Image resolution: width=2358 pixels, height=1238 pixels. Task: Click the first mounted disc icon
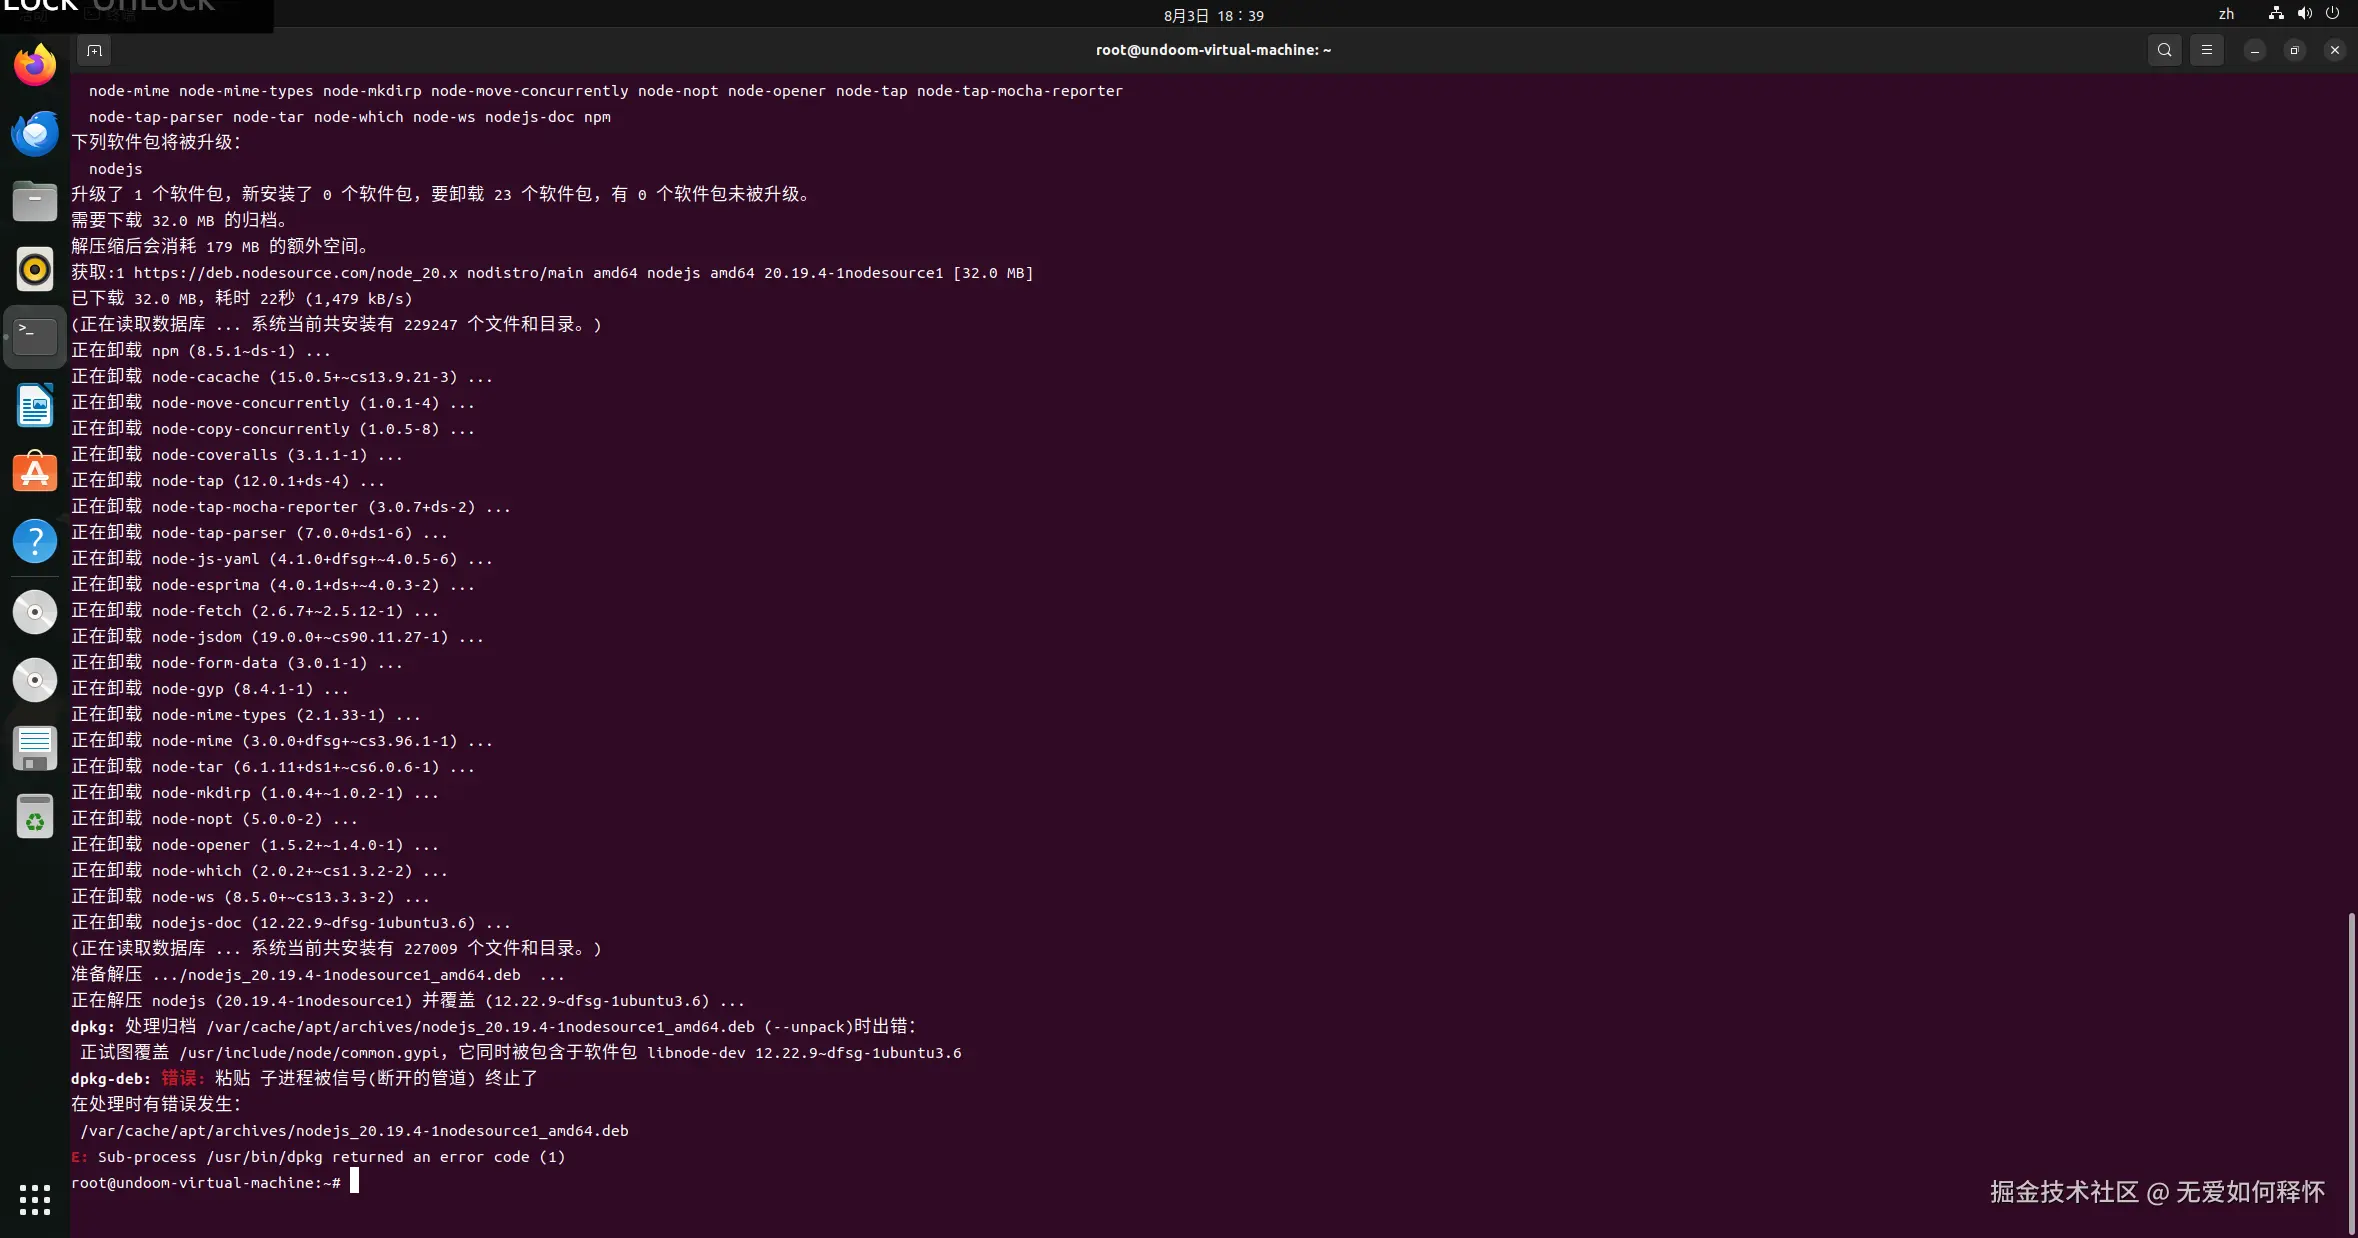point(35,611)
